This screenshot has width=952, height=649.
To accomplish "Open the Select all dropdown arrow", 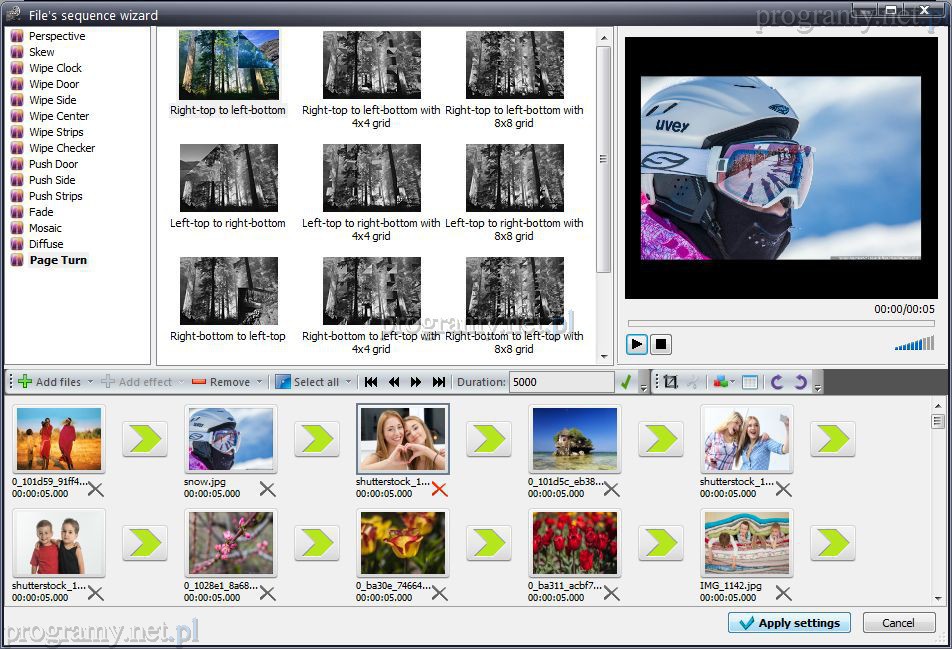I will pos(347,382).
